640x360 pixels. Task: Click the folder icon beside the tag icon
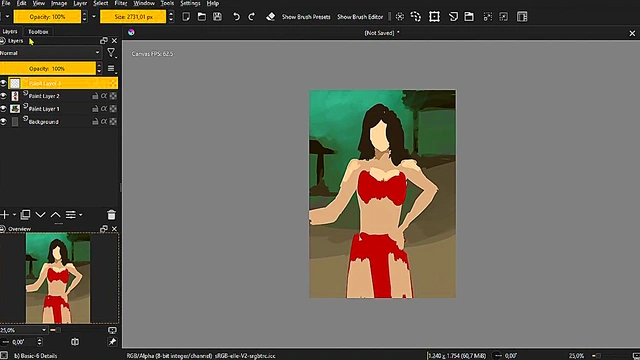coord(469,17)
